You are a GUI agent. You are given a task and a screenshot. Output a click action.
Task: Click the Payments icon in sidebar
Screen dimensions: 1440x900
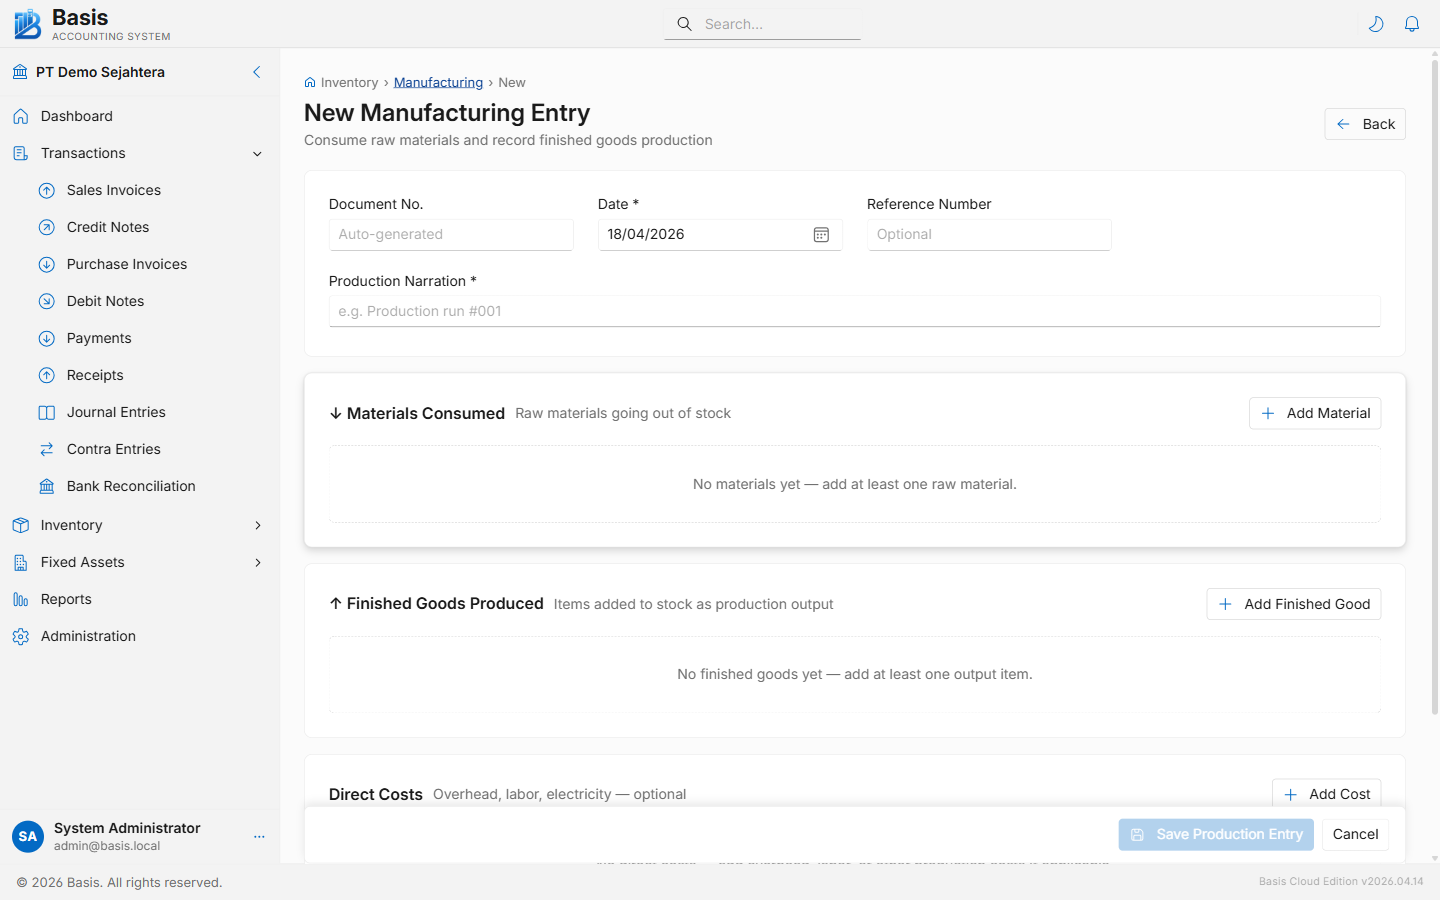point(46,338)
